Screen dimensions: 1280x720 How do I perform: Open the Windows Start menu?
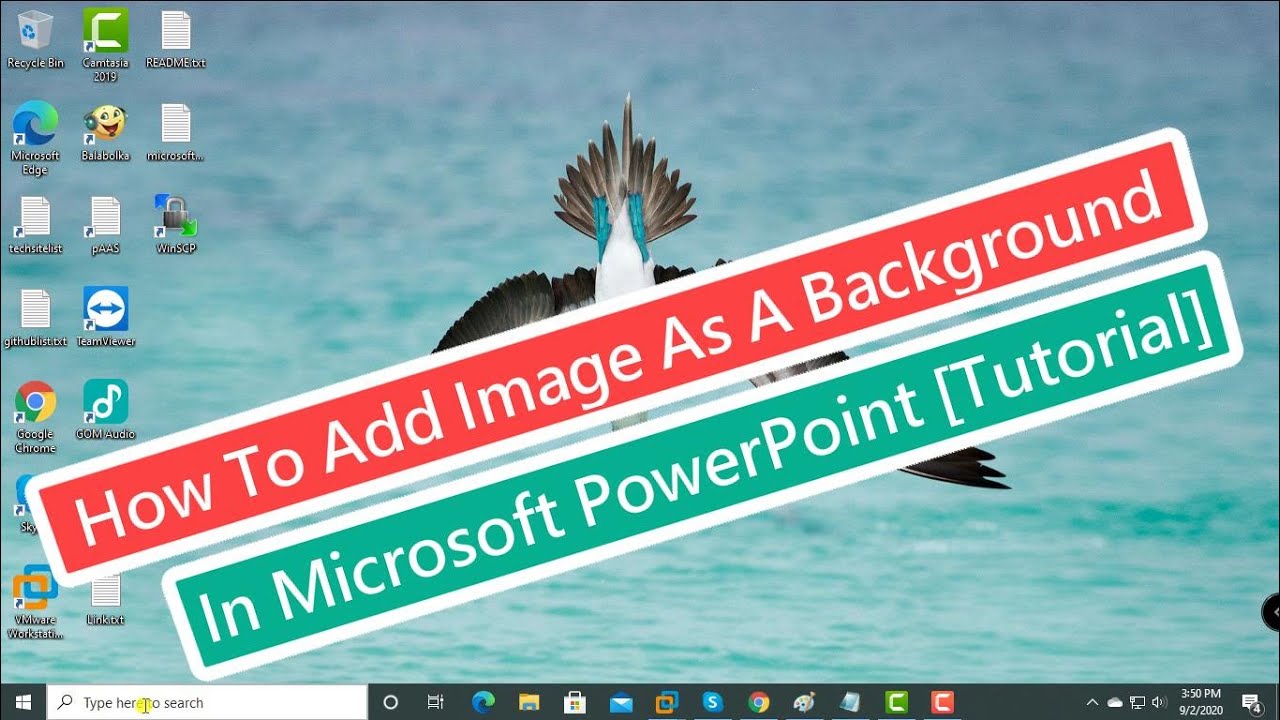pos(23,702)
